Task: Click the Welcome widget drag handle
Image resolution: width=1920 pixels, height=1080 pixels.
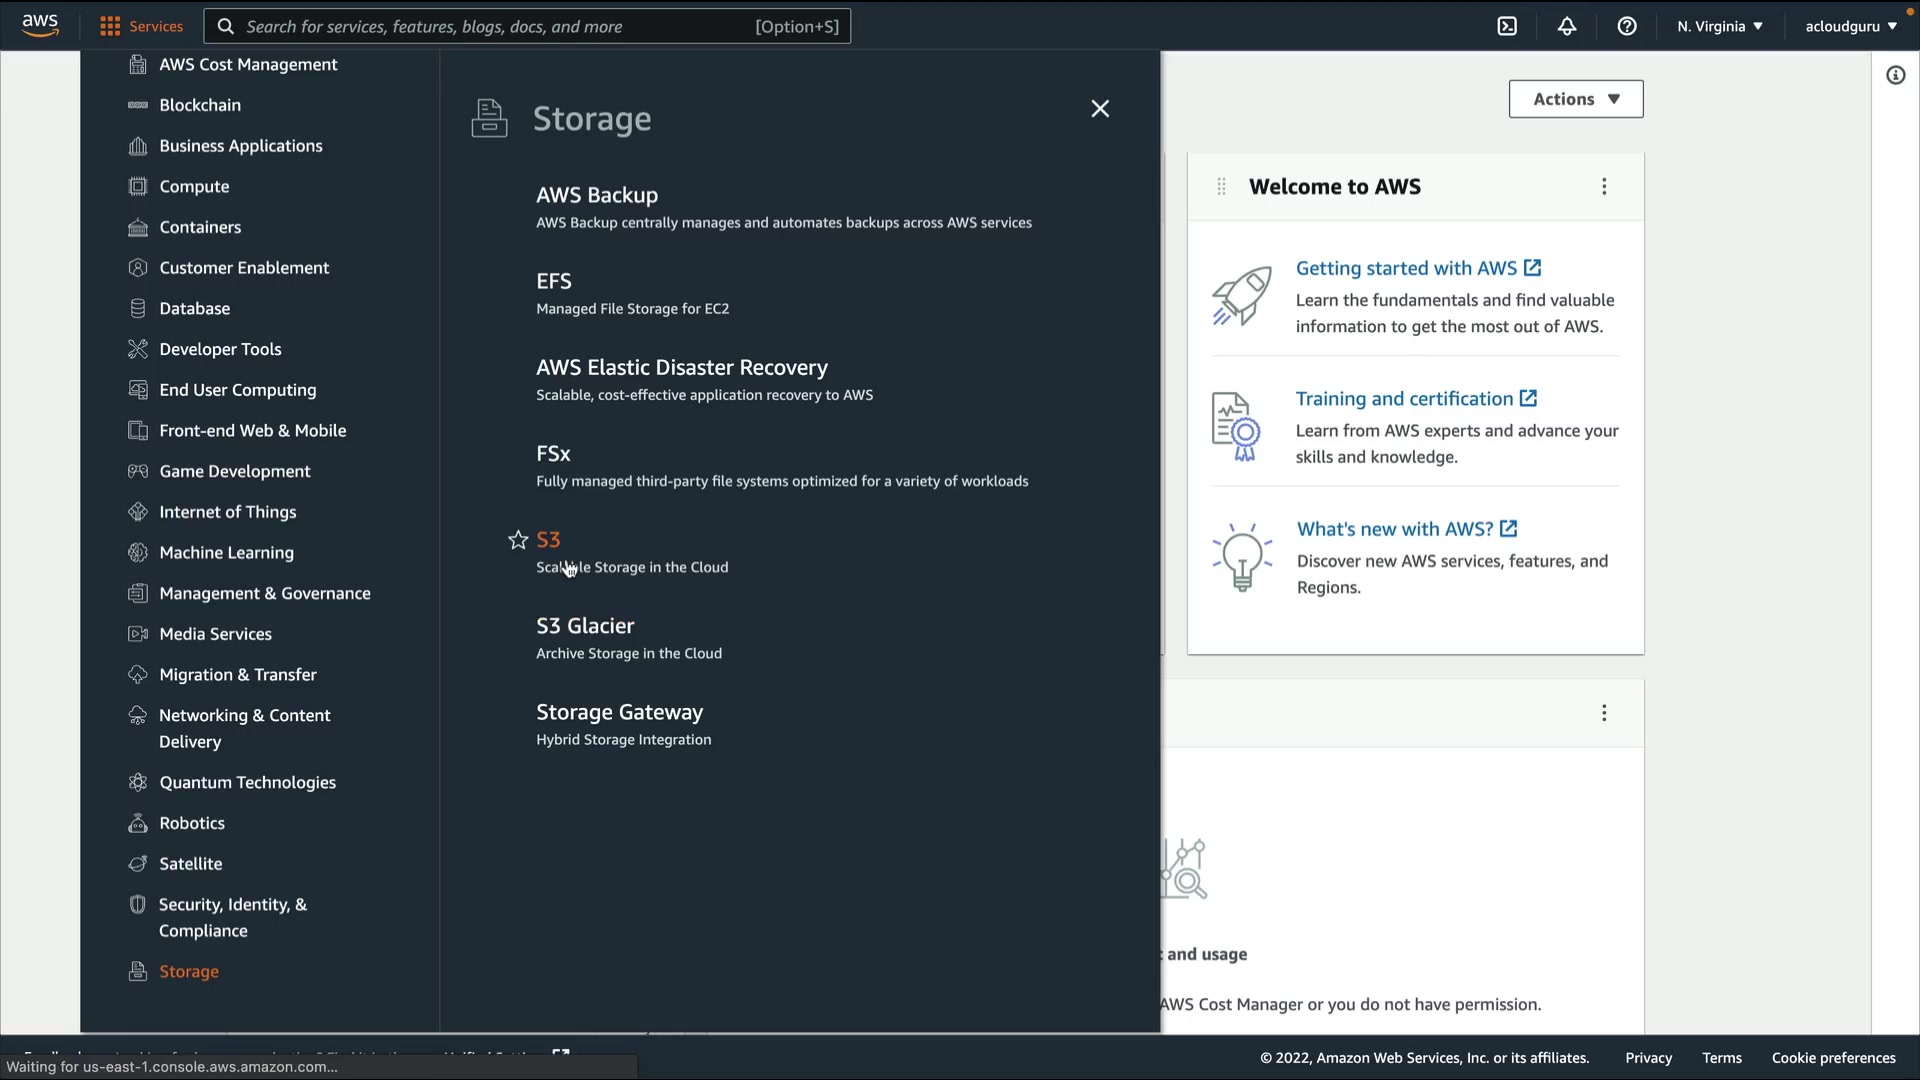Action: pos(1221,187)
